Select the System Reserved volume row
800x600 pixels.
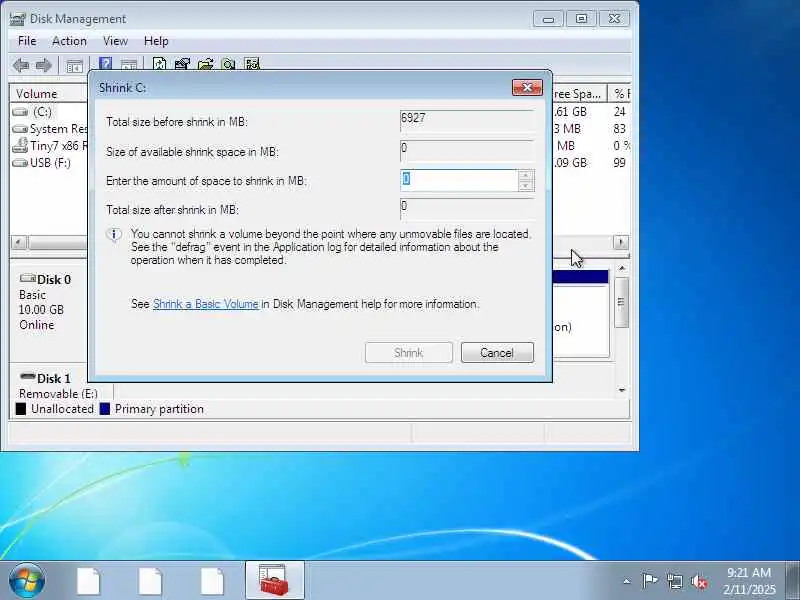49,129
